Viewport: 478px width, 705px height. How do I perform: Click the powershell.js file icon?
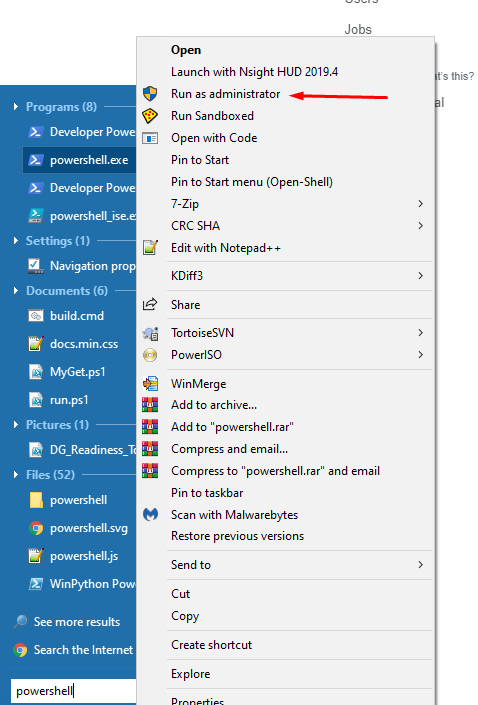(36, 556)
